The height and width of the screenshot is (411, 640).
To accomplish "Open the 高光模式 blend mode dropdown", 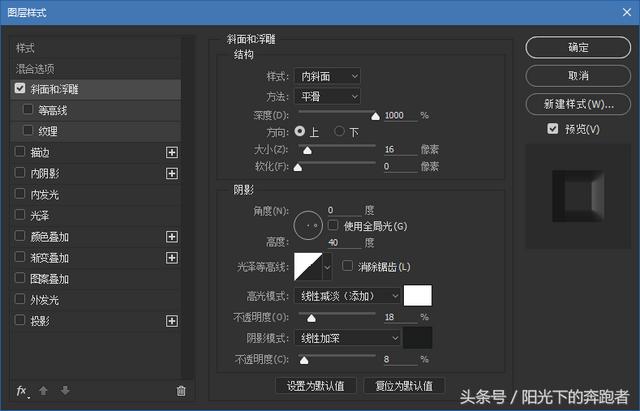I will [347, 296].
